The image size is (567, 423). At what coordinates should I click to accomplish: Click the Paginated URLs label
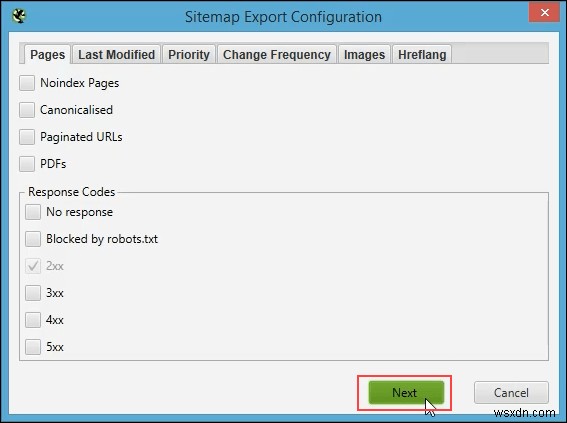[x=81, y=137]
